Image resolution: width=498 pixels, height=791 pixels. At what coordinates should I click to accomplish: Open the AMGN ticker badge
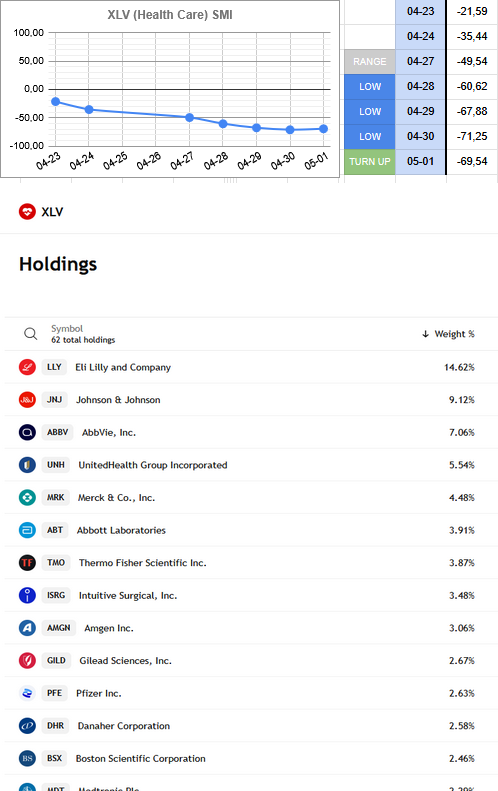point(59,628)
